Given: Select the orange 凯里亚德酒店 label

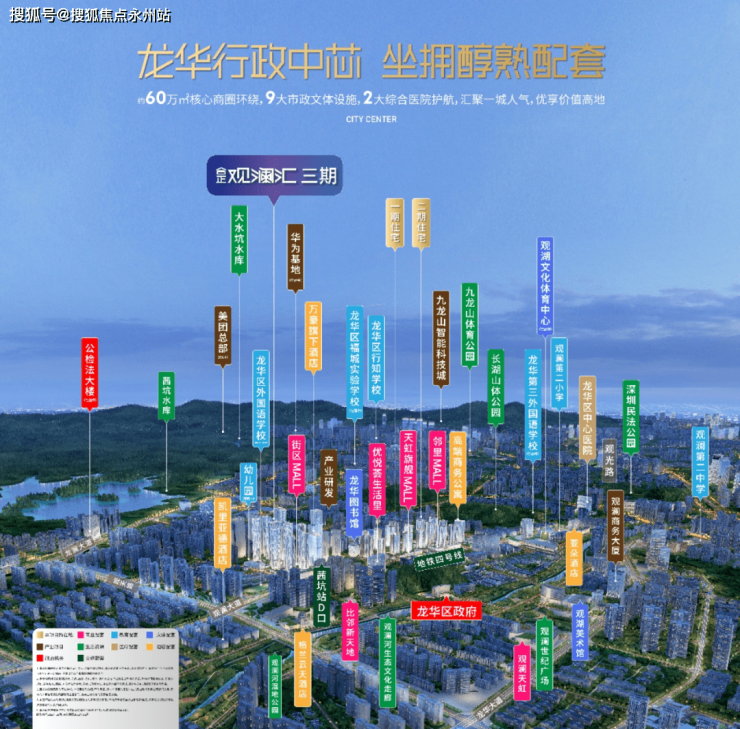Looking at the screenshot, I should pos(222,533).
